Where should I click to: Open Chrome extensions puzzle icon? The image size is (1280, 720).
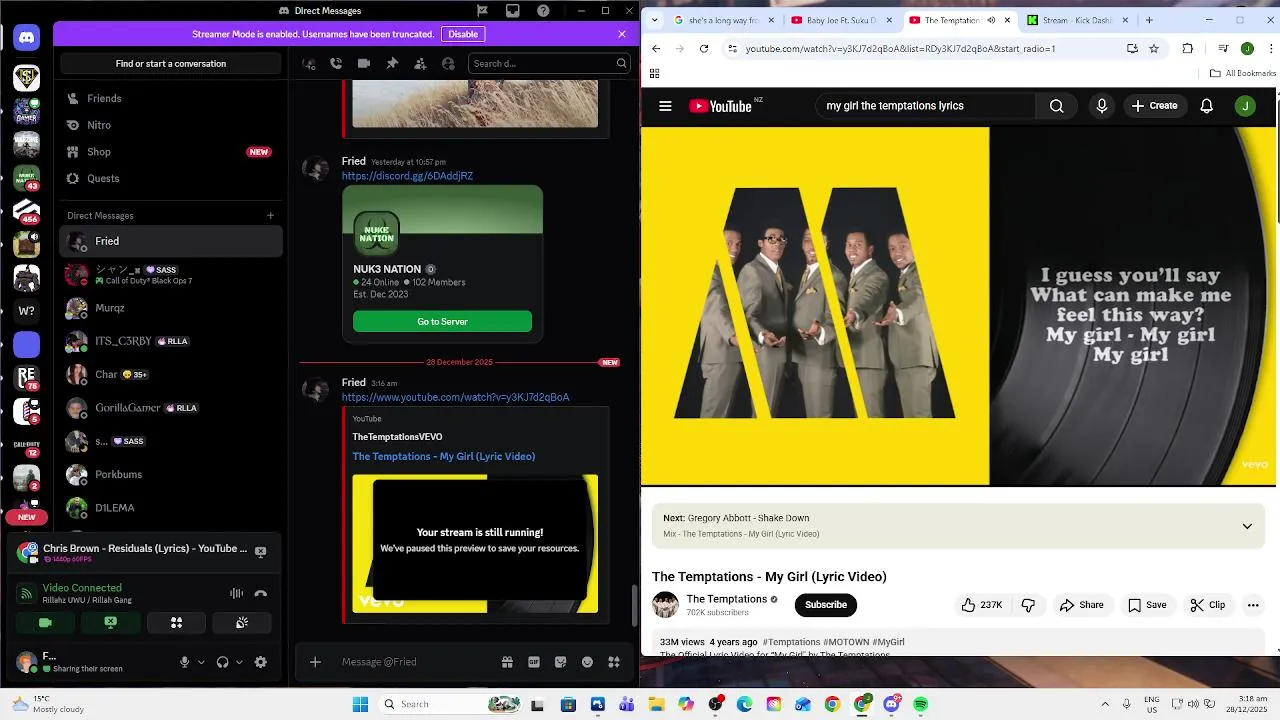click(1188, 48)
